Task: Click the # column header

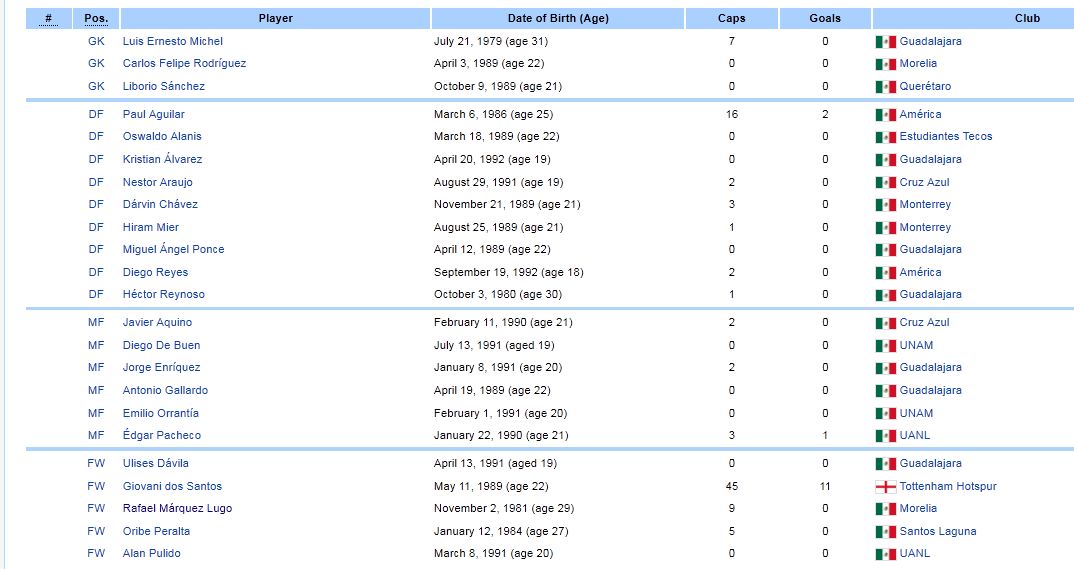Action: pos(48,18)
